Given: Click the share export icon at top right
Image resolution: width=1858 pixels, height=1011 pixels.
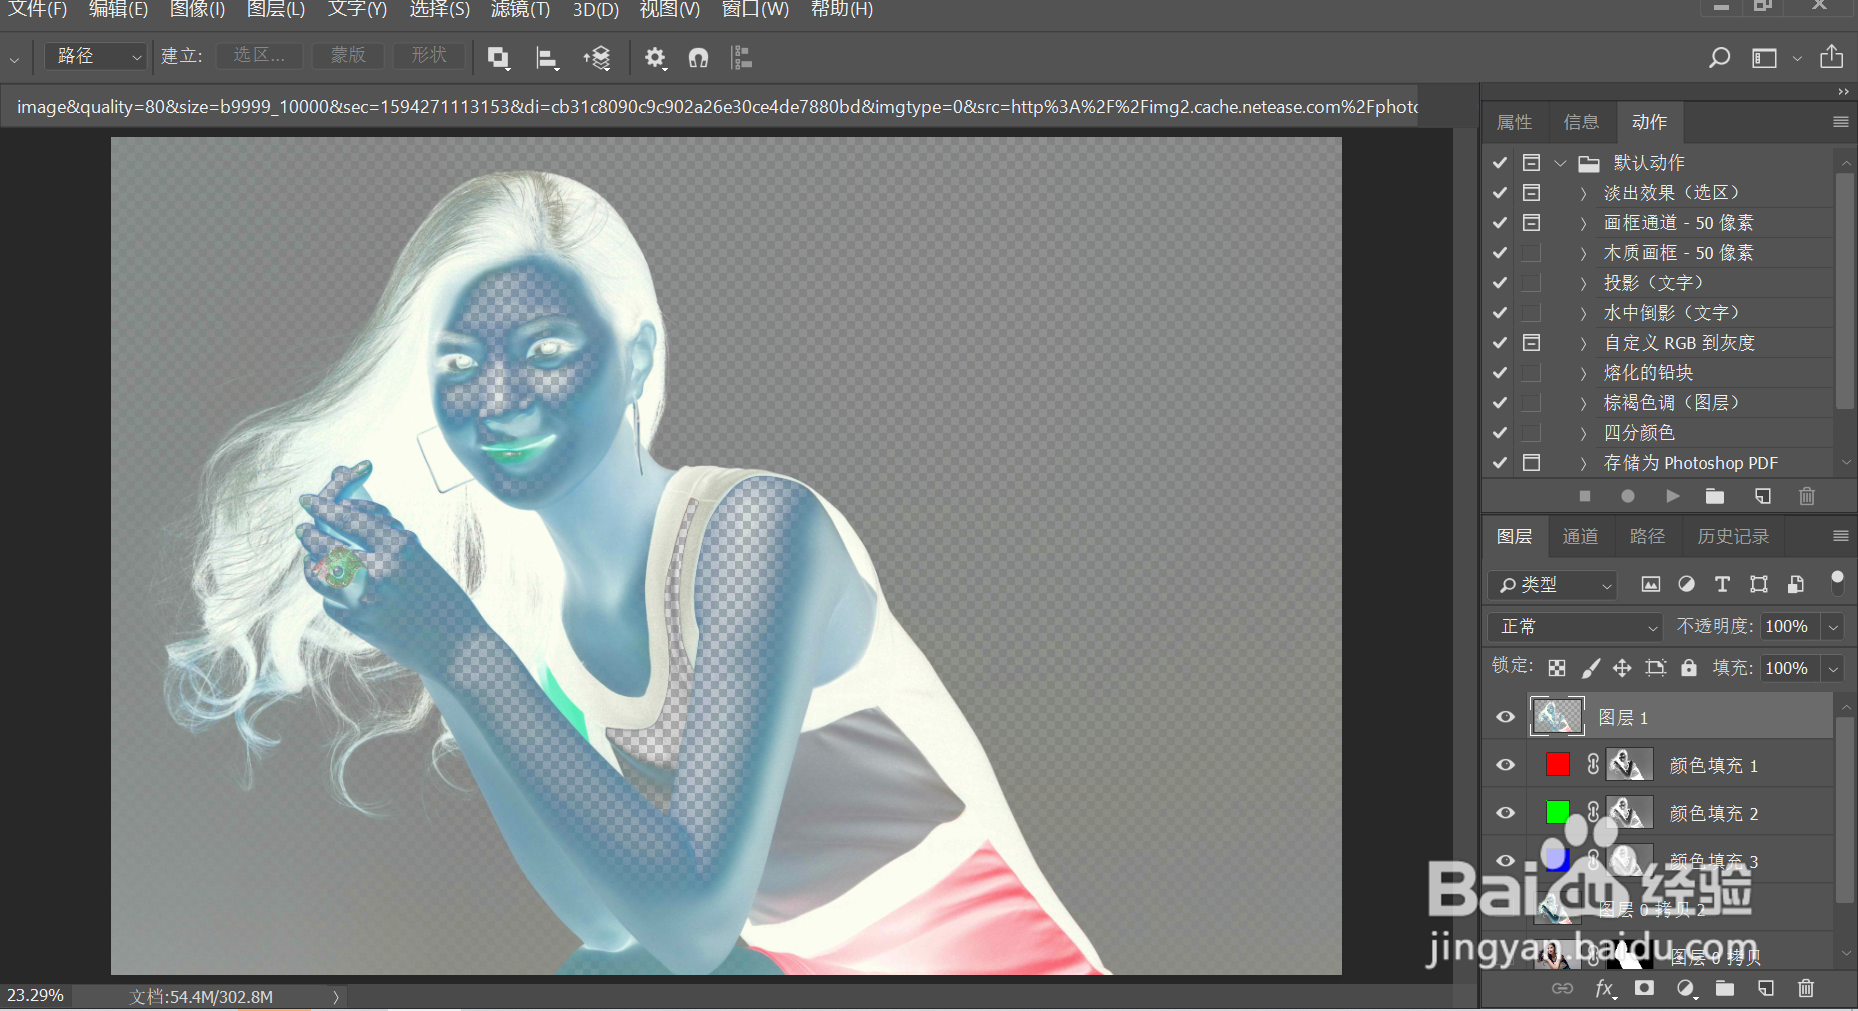Looking at the screenshot, I should pyautogui.click(x=1831, y=57).
